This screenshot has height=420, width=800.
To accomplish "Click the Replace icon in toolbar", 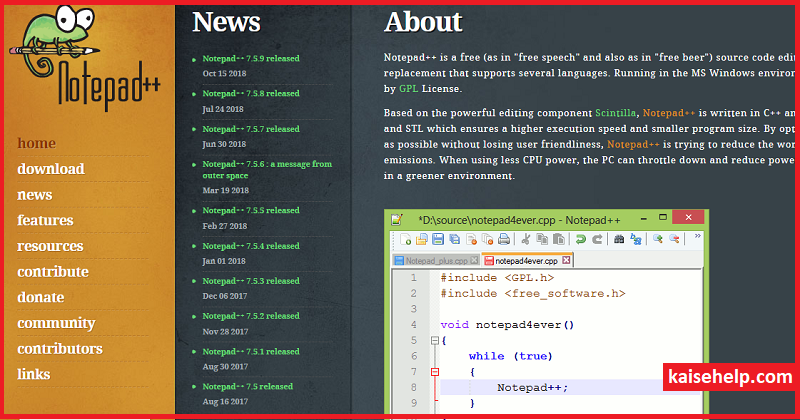I will 636,239.
